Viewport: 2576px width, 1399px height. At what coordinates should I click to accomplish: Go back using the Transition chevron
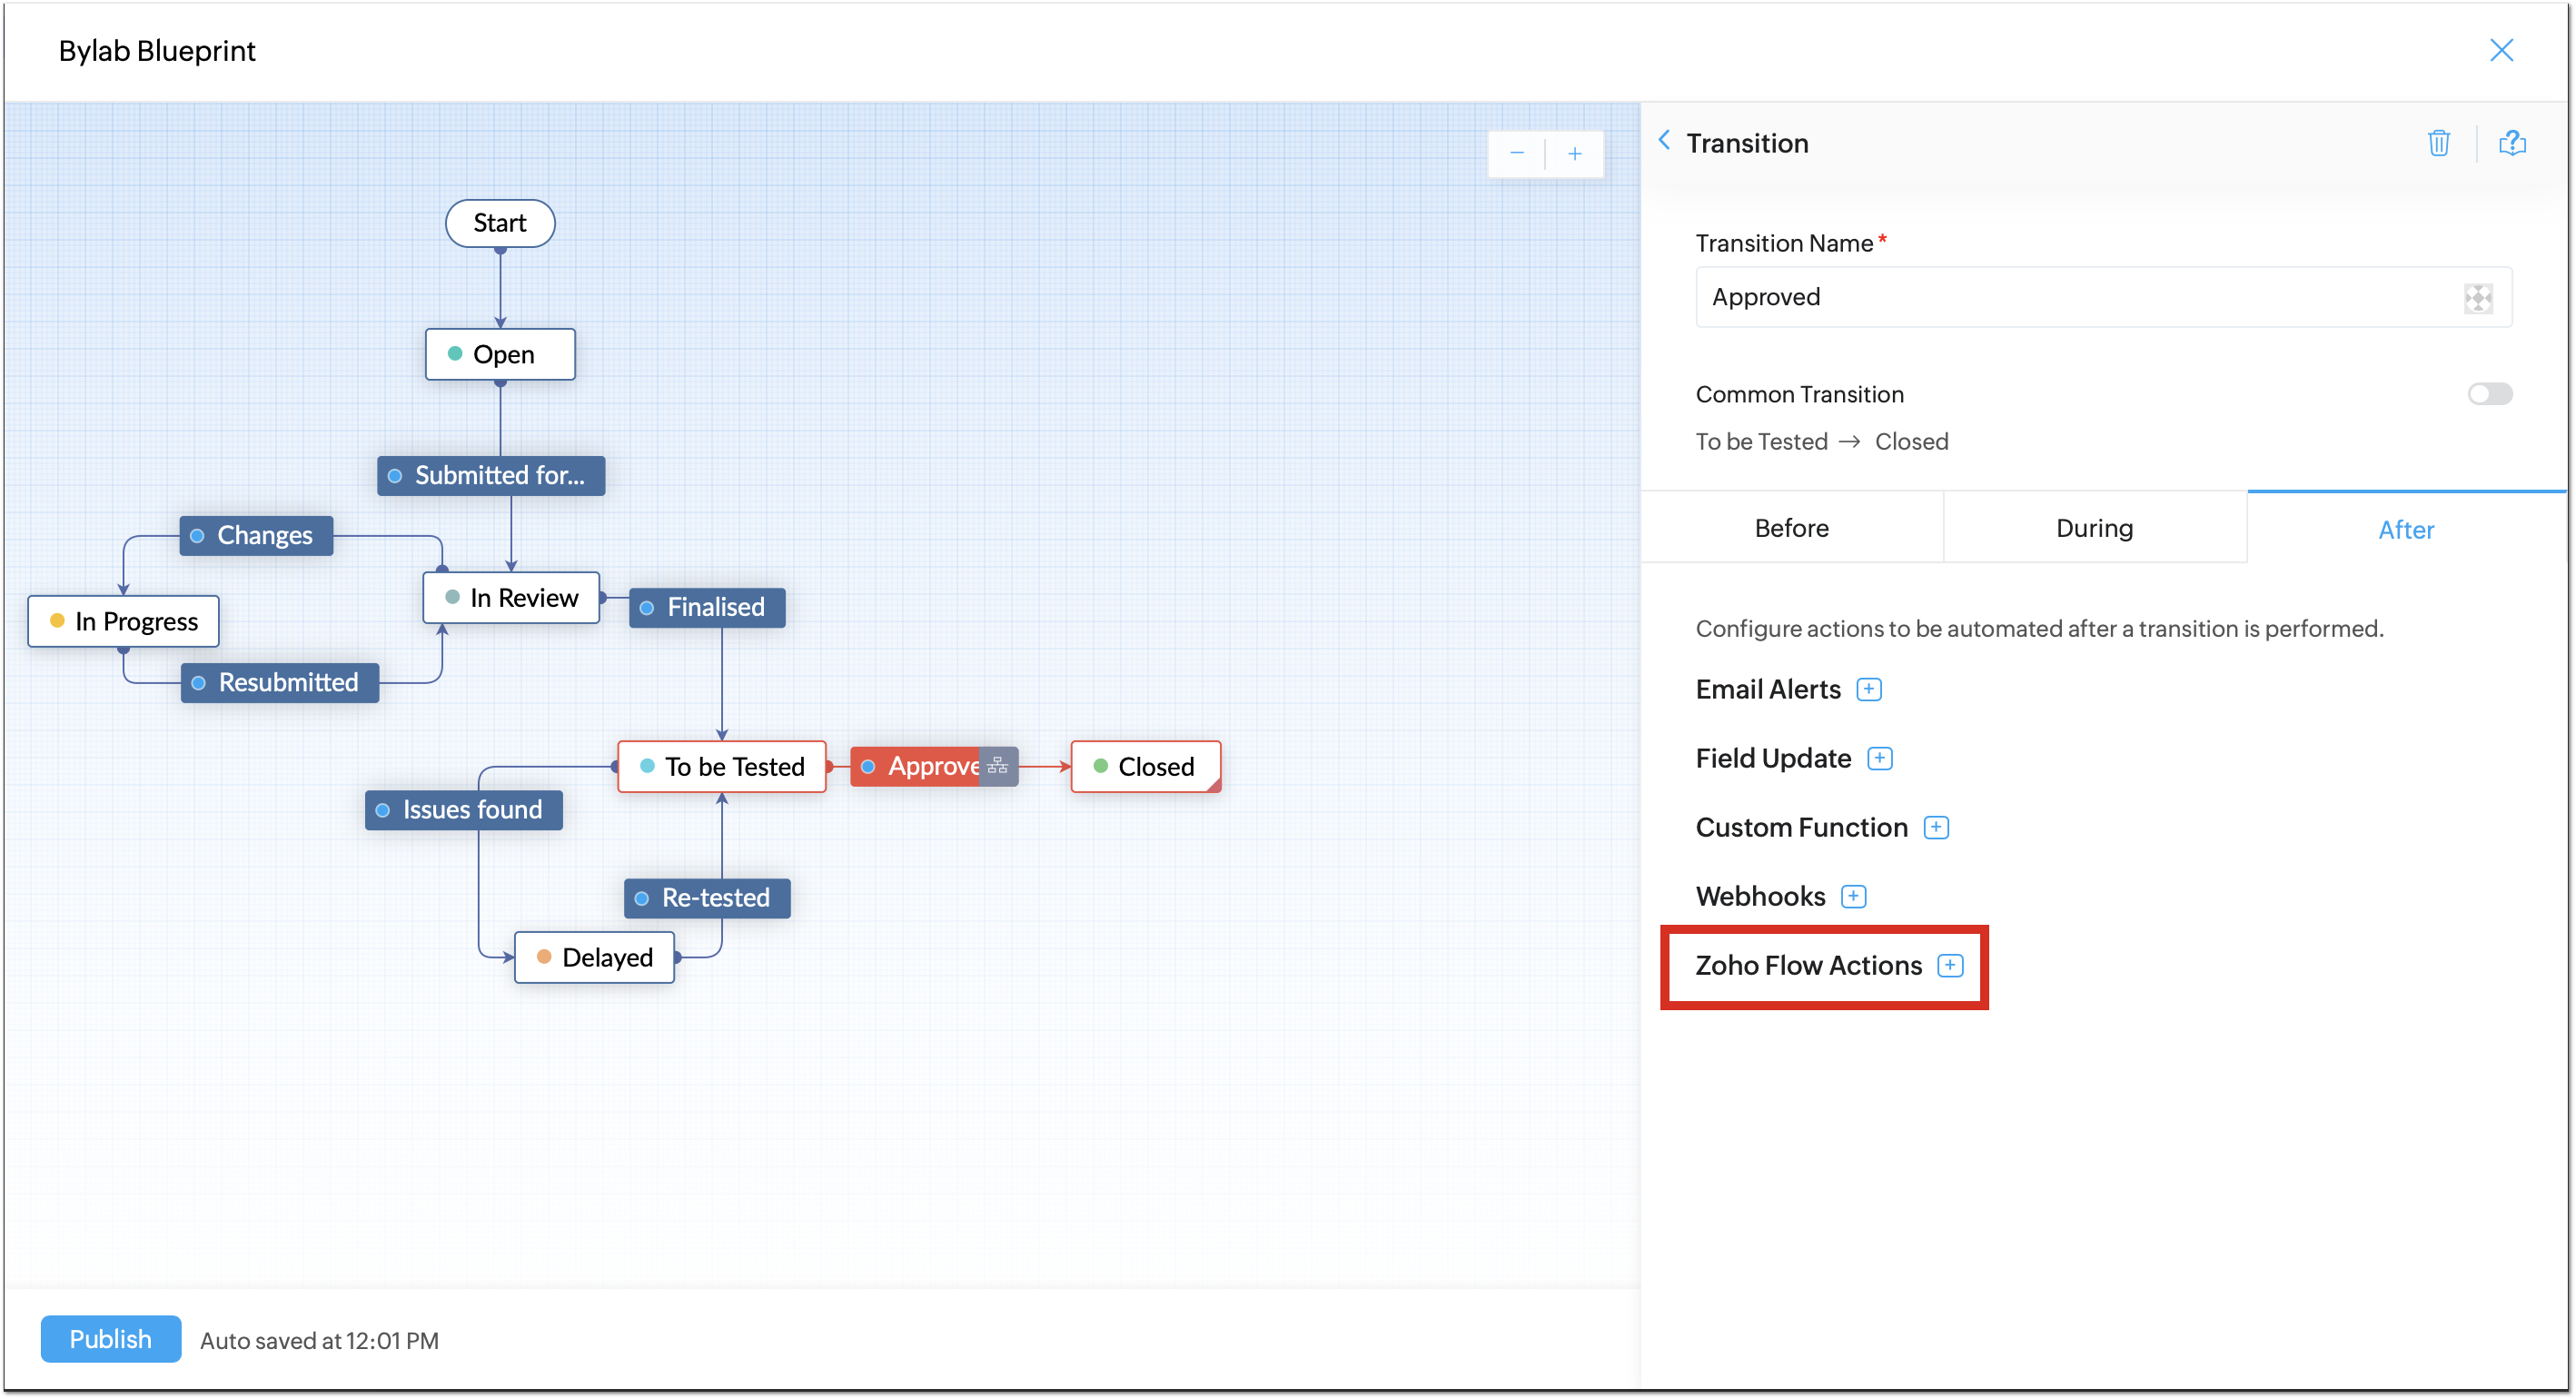1664,141
